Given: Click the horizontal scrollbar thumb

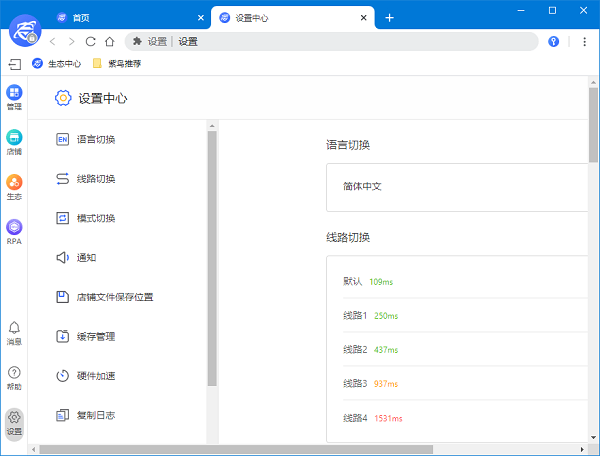Looking at the screenshot, I should point(236,449).
